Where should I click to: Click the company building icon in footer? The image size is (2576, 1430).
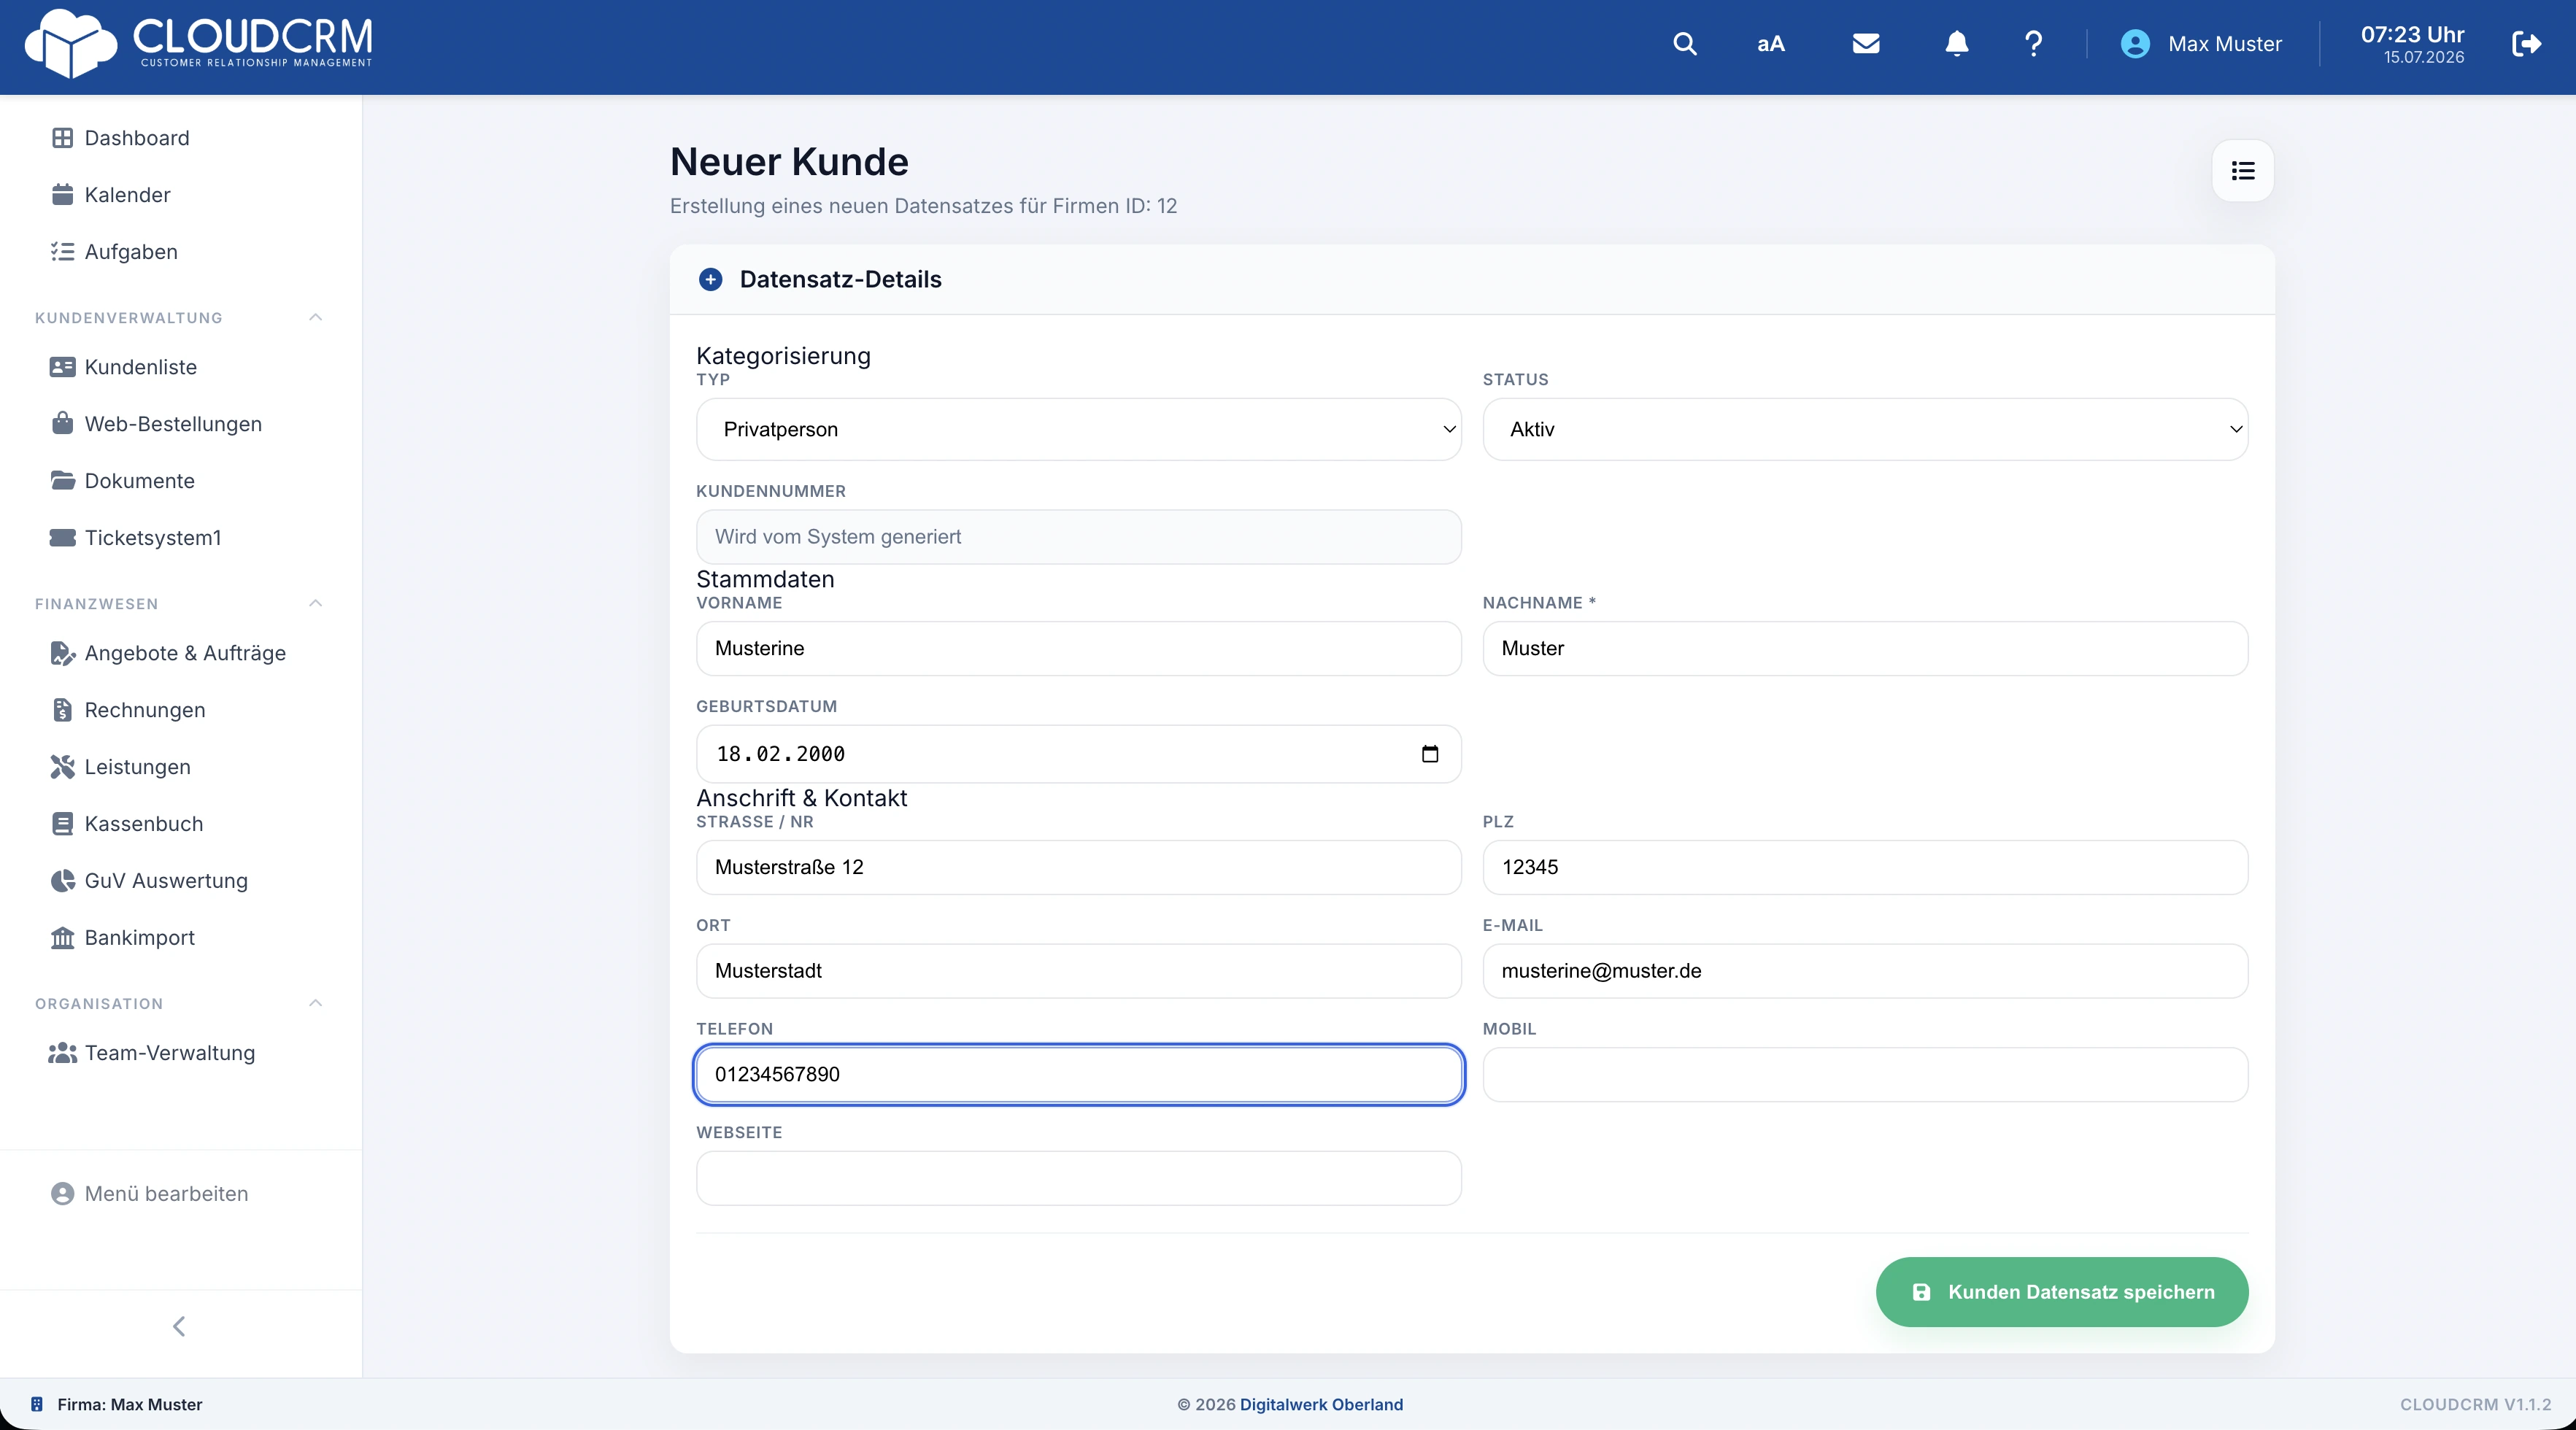(37, 1404)
